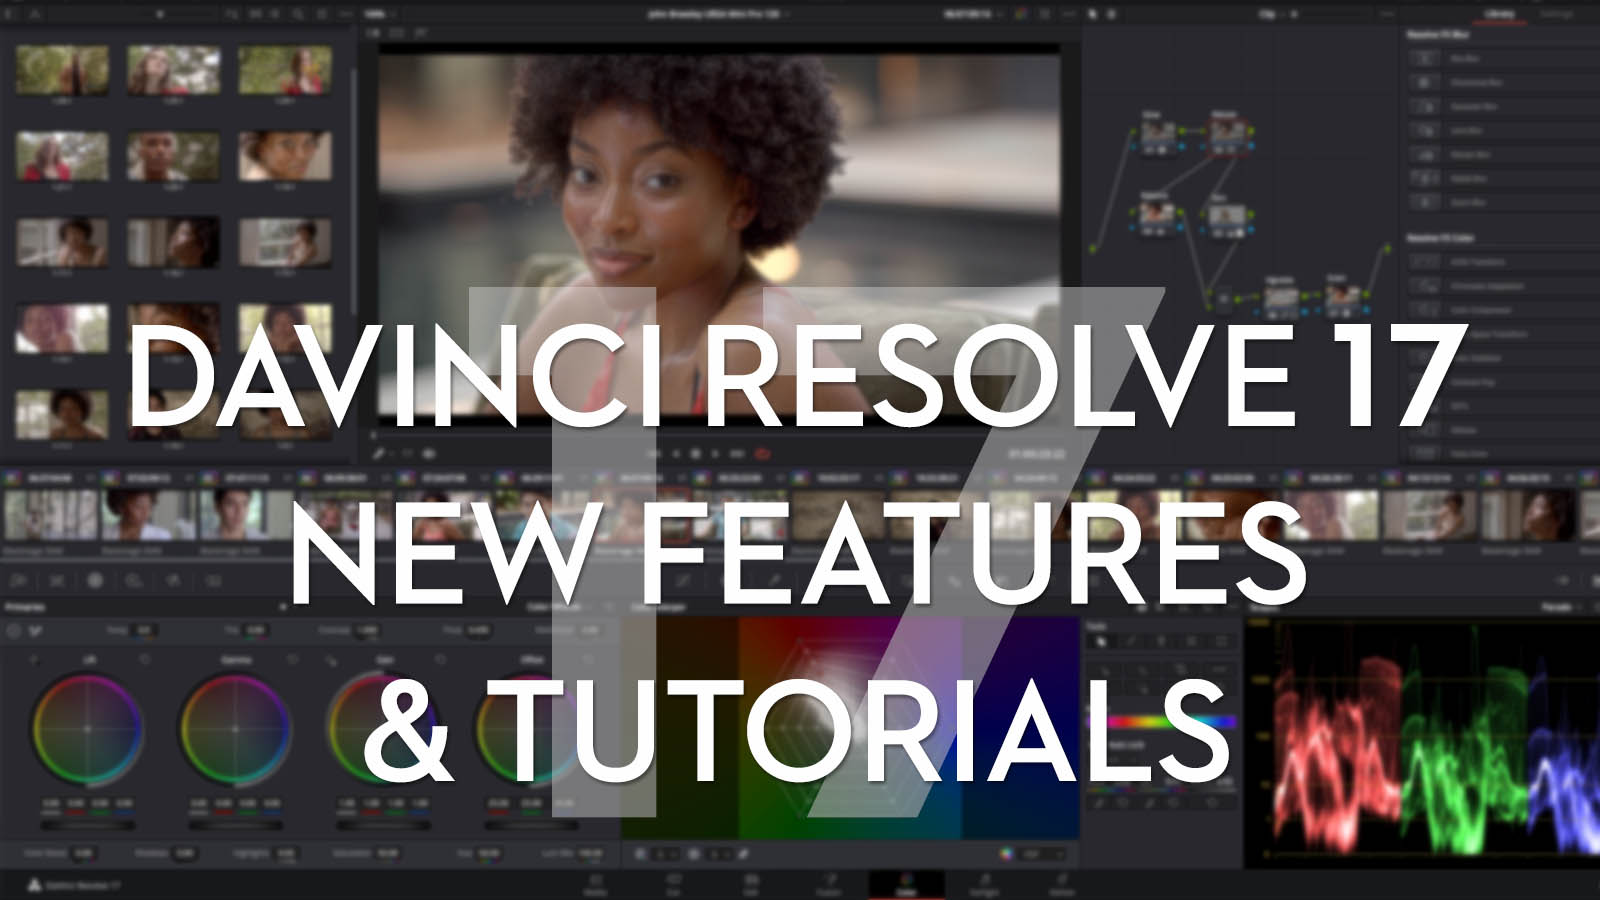
Task: Click the Gamma wheel reset icon
Action: [292, 660]
